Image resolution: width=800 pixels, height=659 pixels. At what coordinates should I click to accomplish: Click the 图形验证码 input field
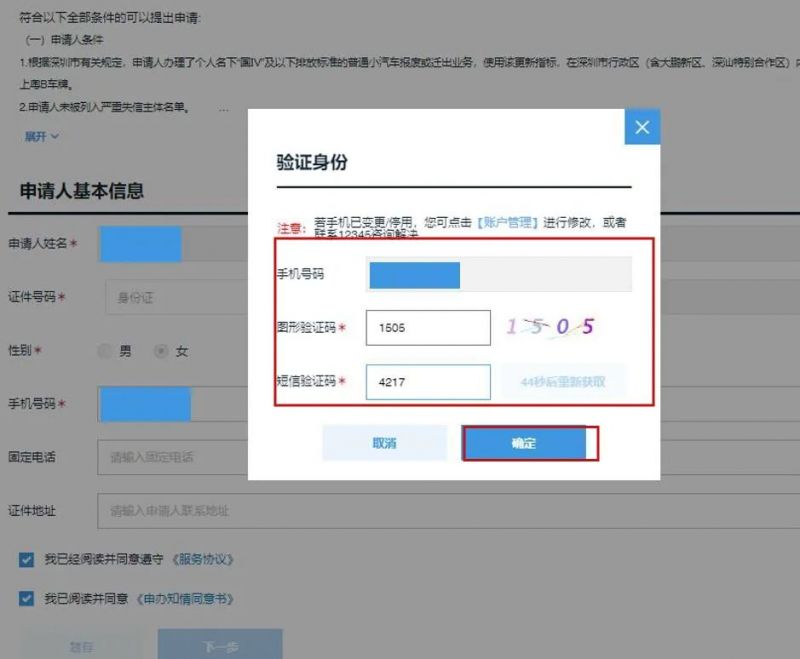(x=428, y=327)
